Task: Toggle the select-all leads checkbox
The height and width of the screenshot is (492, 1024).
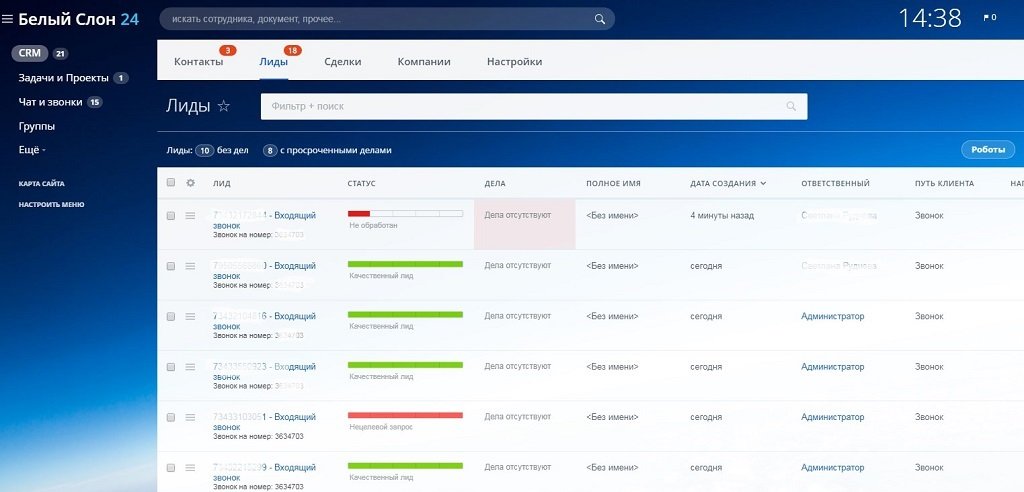Action: point(171,183)
